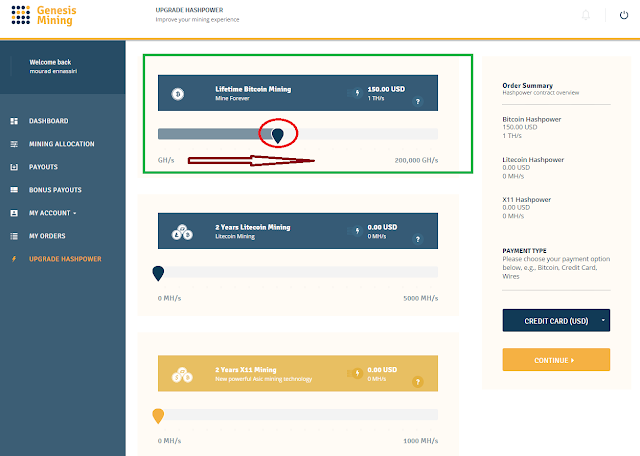The height and width of the screenshot is (456, 640).
Task: Click the Lifetime Bitcoin Mining title
Action: pos(253,89)
